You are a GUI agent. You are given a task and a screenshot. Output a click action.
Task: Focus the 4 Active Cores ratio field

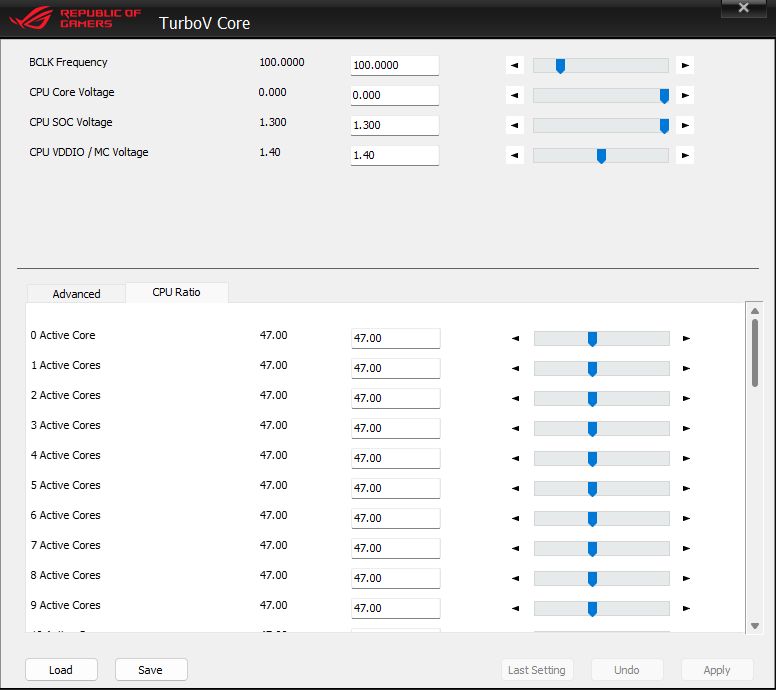click(395, 458)
